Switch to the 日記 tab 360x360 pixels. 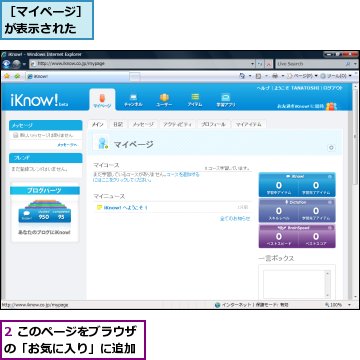tap(118, 124)
